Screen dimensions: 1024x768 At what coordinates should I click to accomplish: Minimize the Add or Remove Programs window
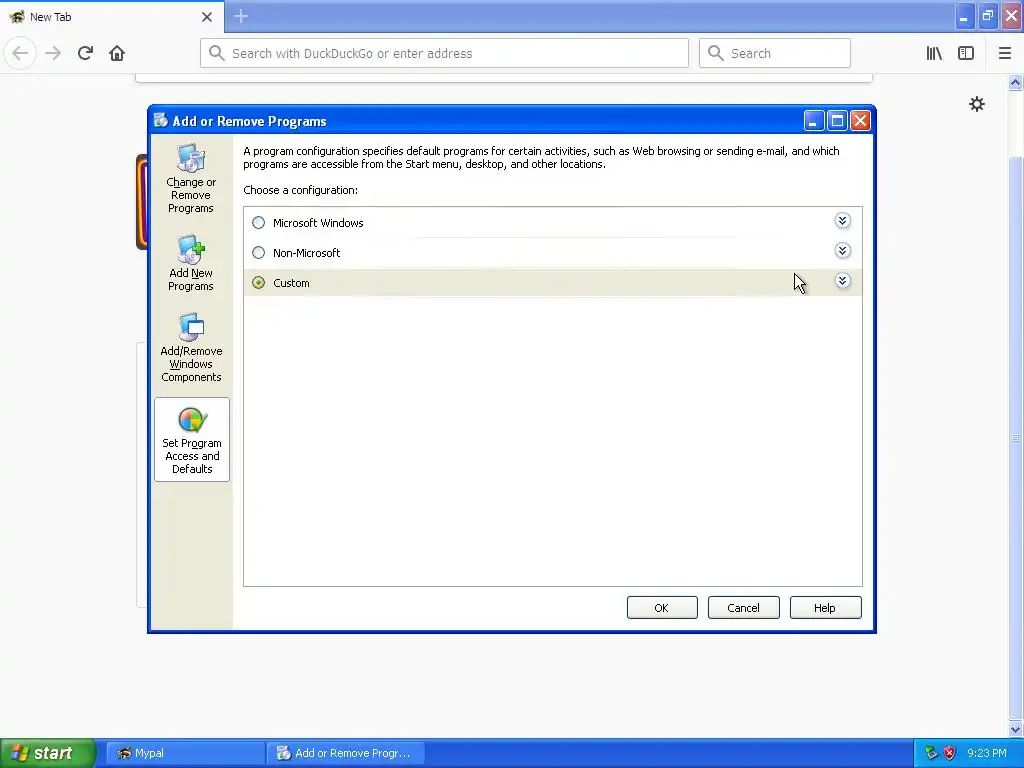point(813,121)
